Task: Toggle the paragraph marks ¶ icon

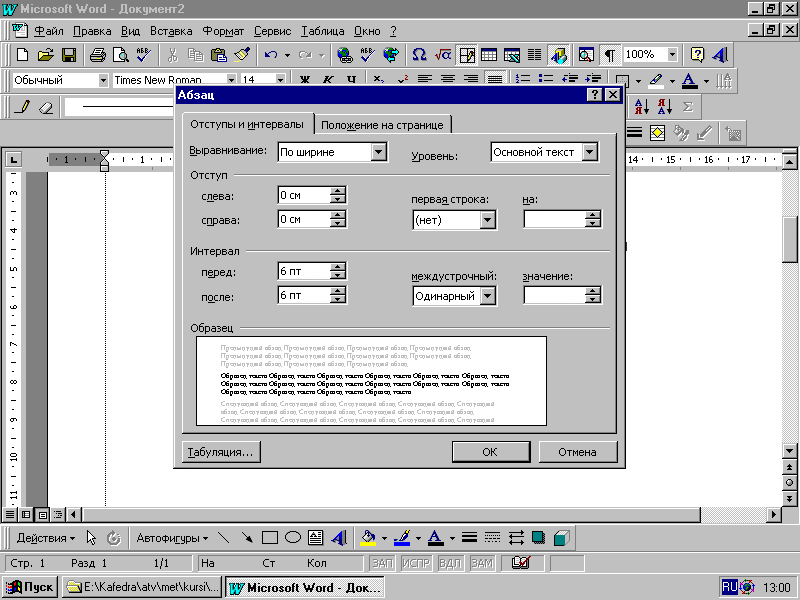Action: (x=609, y=55)
